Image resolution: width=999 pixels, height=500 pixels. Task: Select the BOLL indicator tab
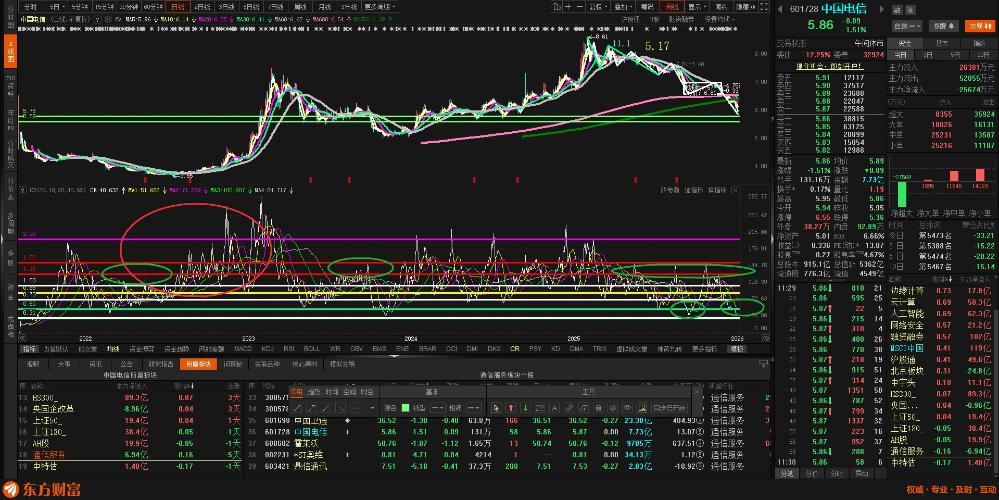(x=312, y=349)
